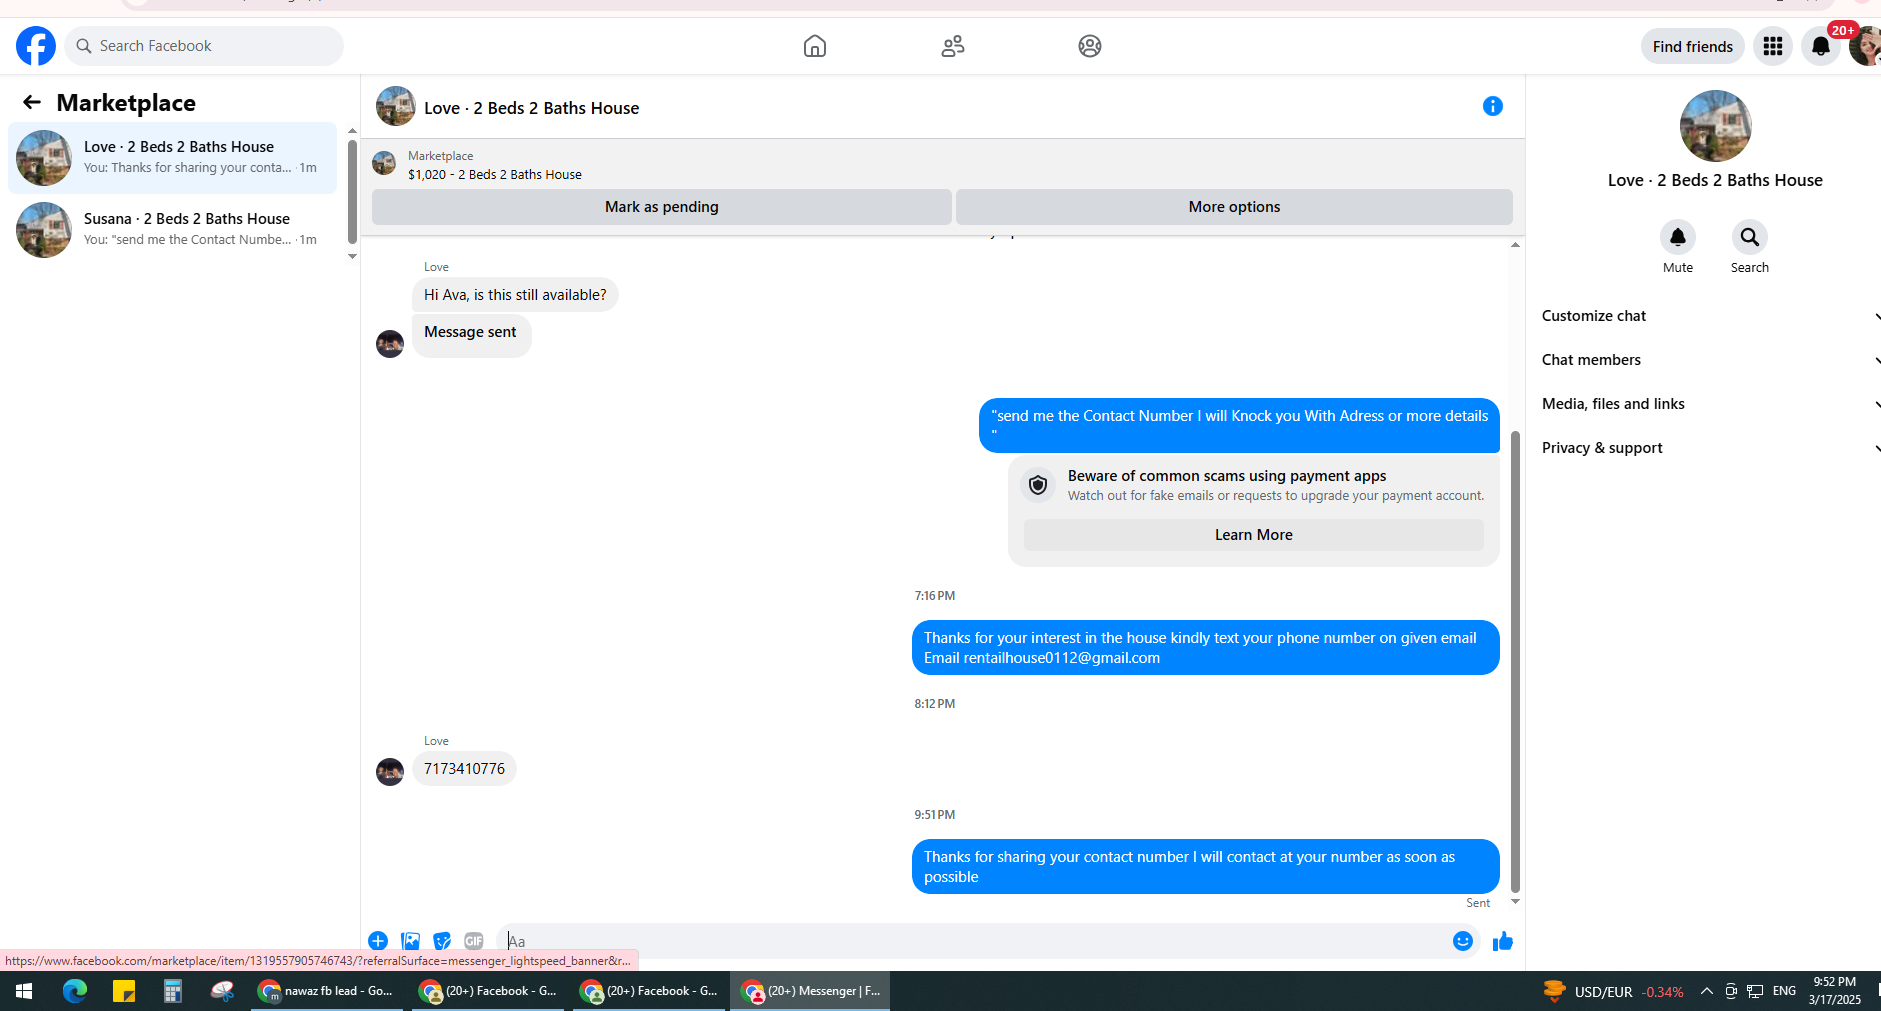Open the plus more-actions icon in composer

click(378, 941)
